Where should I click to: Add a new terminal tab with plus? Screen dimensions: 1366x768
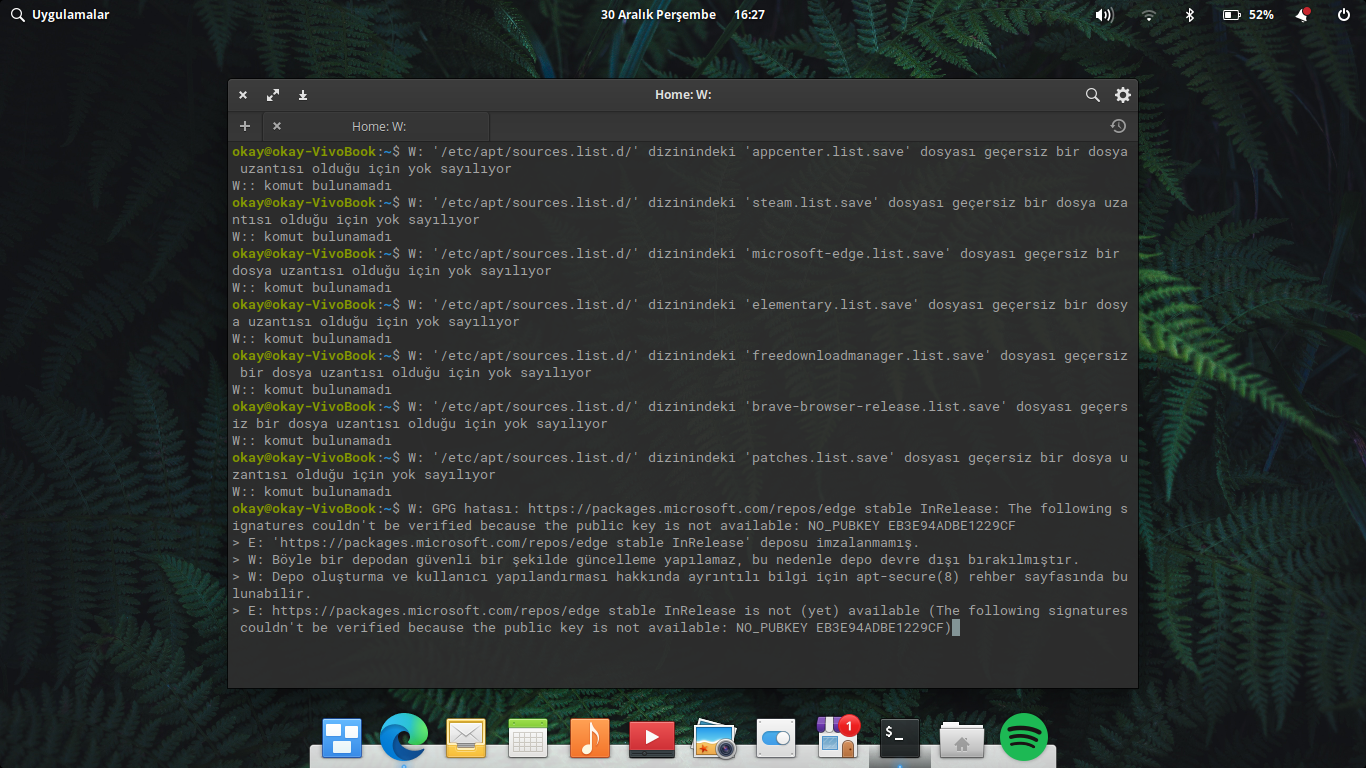[x=245, y=126]
